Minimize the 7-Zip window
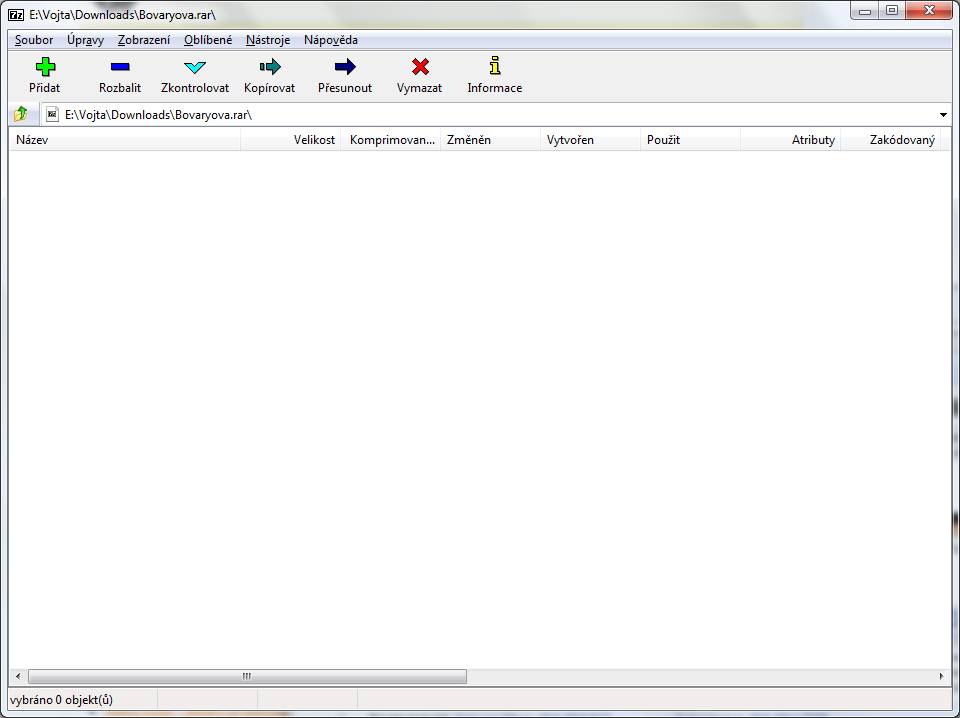The height and width of the screenshot is (718, 960). 865,10
